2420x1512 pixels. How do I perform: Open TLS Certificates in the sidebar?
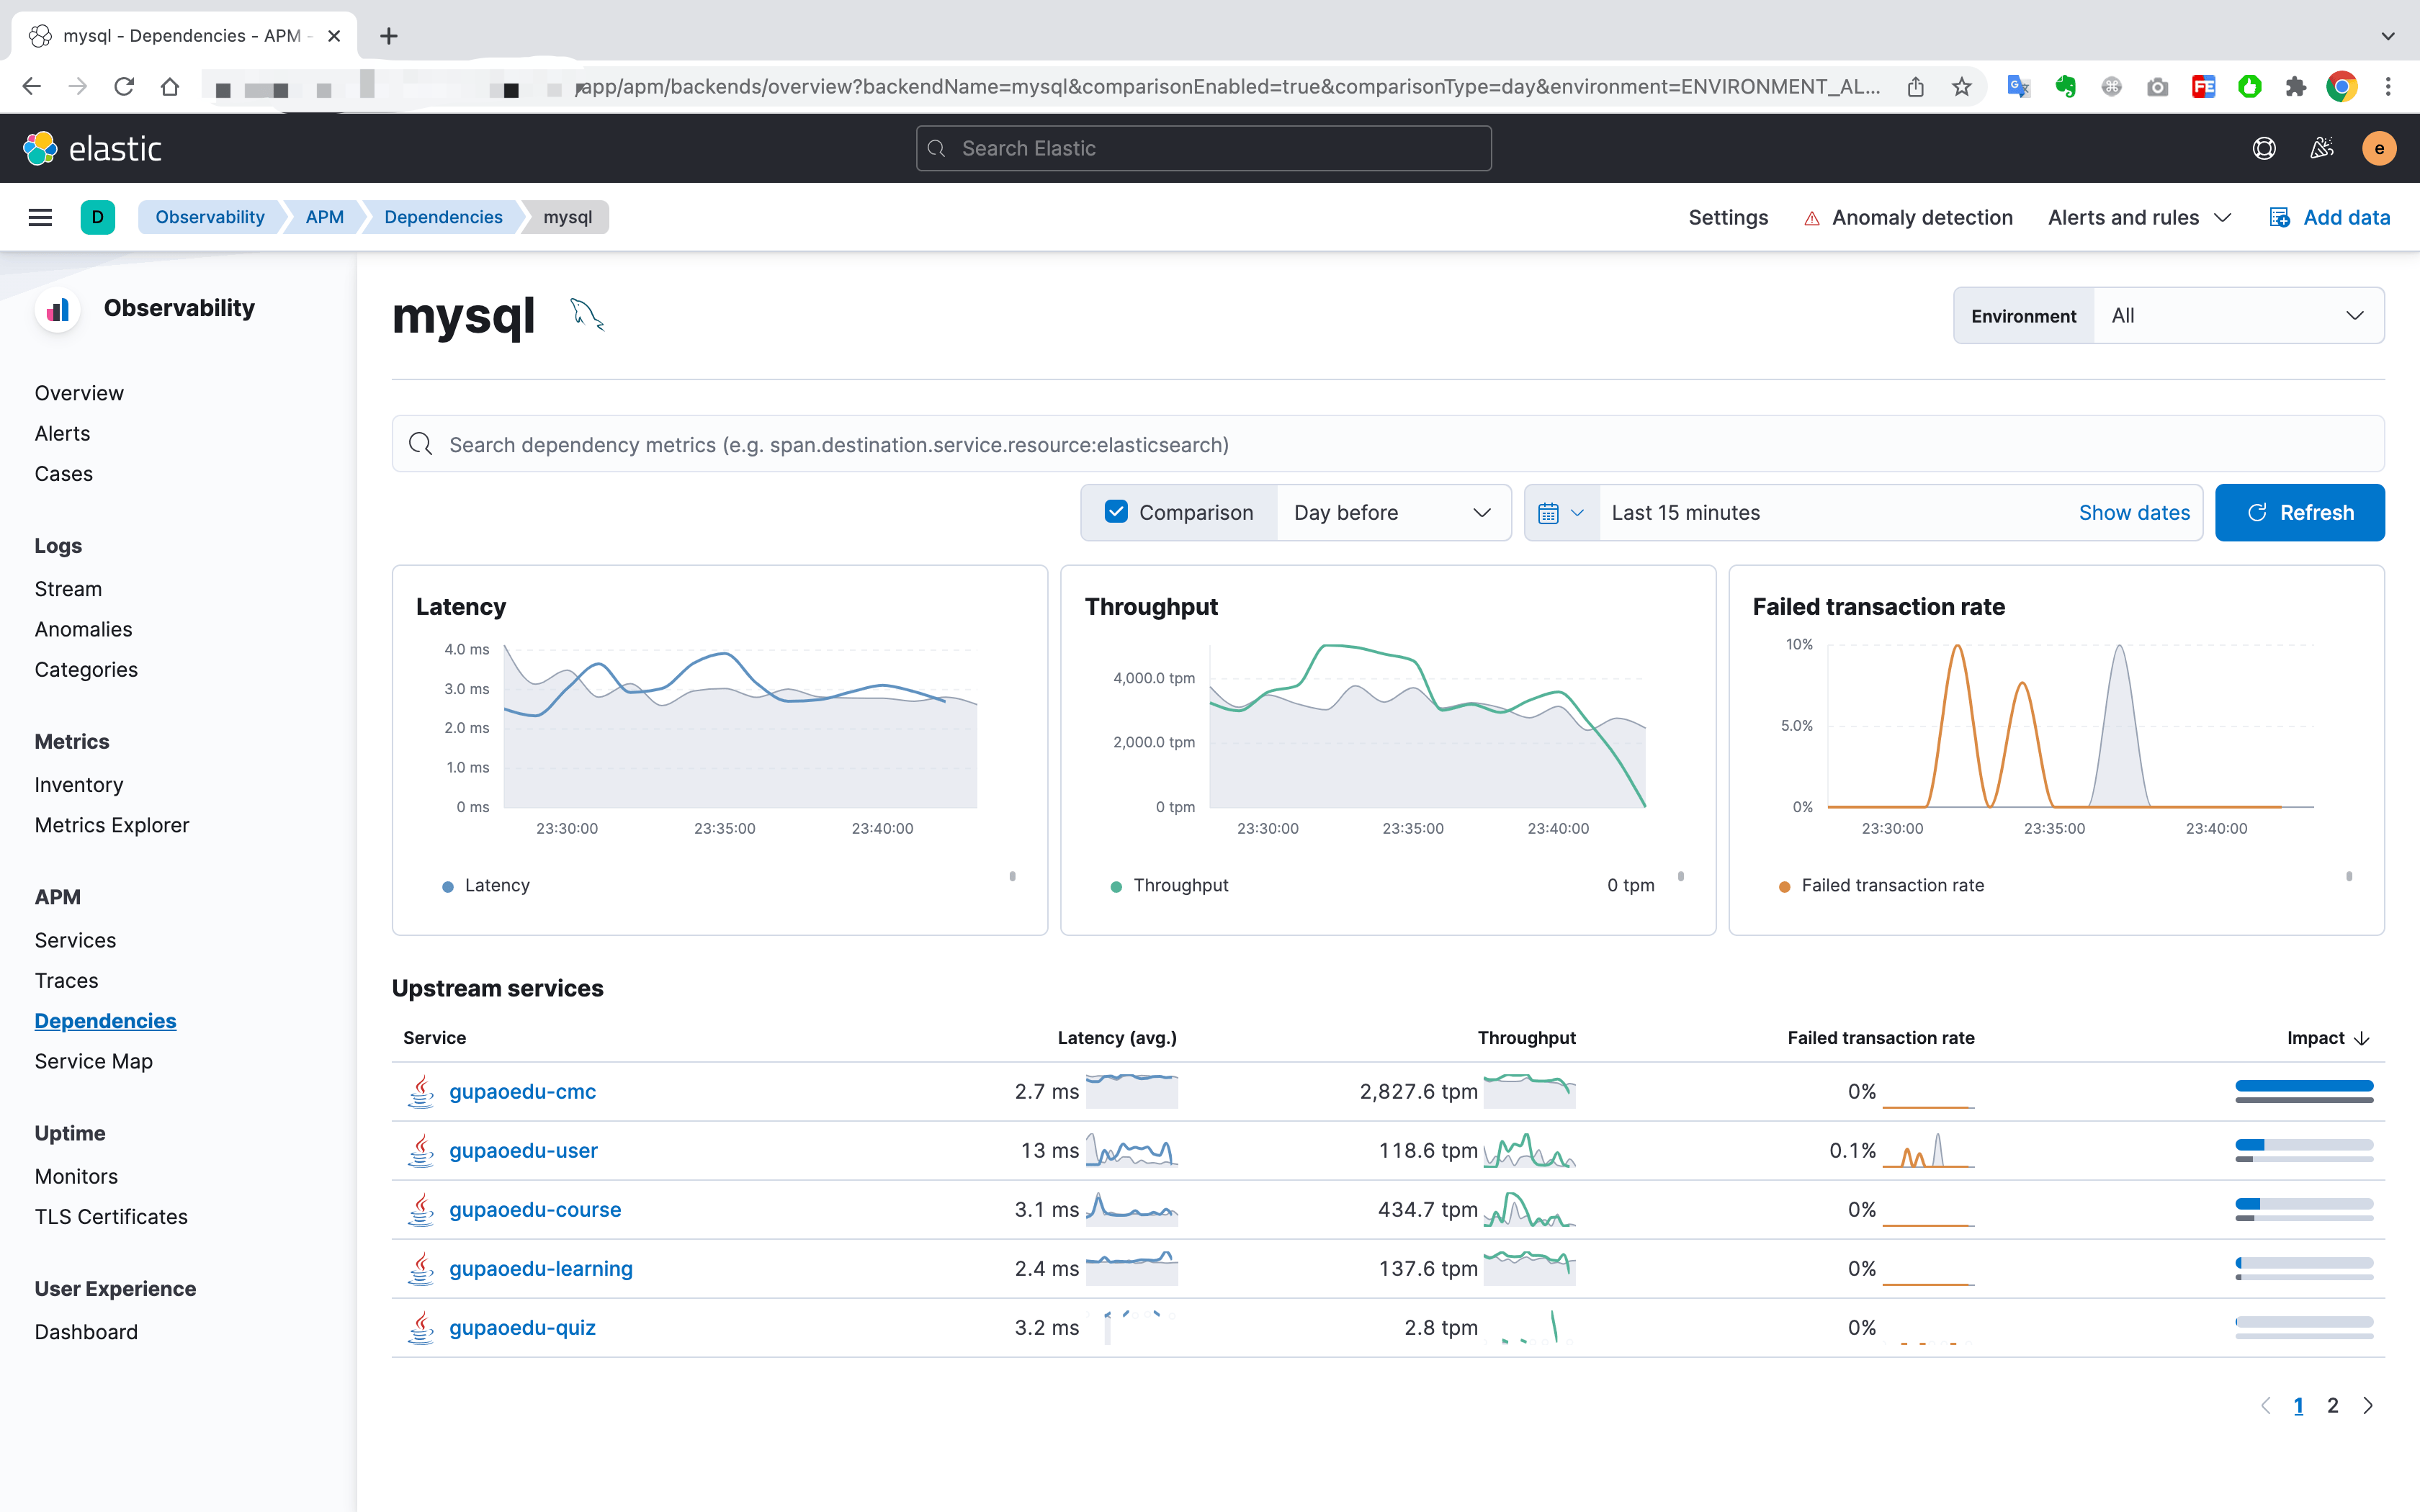coord(111,1216)
